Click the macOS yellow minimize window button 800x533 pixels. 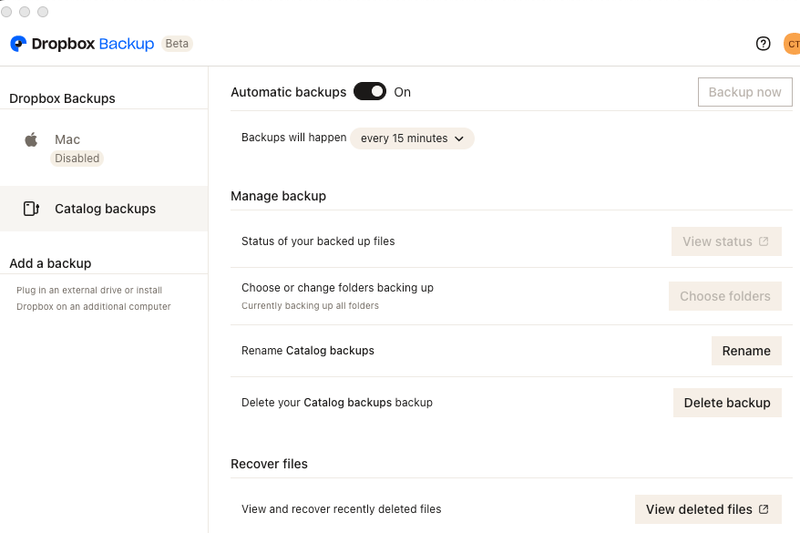tap(25, 12)
